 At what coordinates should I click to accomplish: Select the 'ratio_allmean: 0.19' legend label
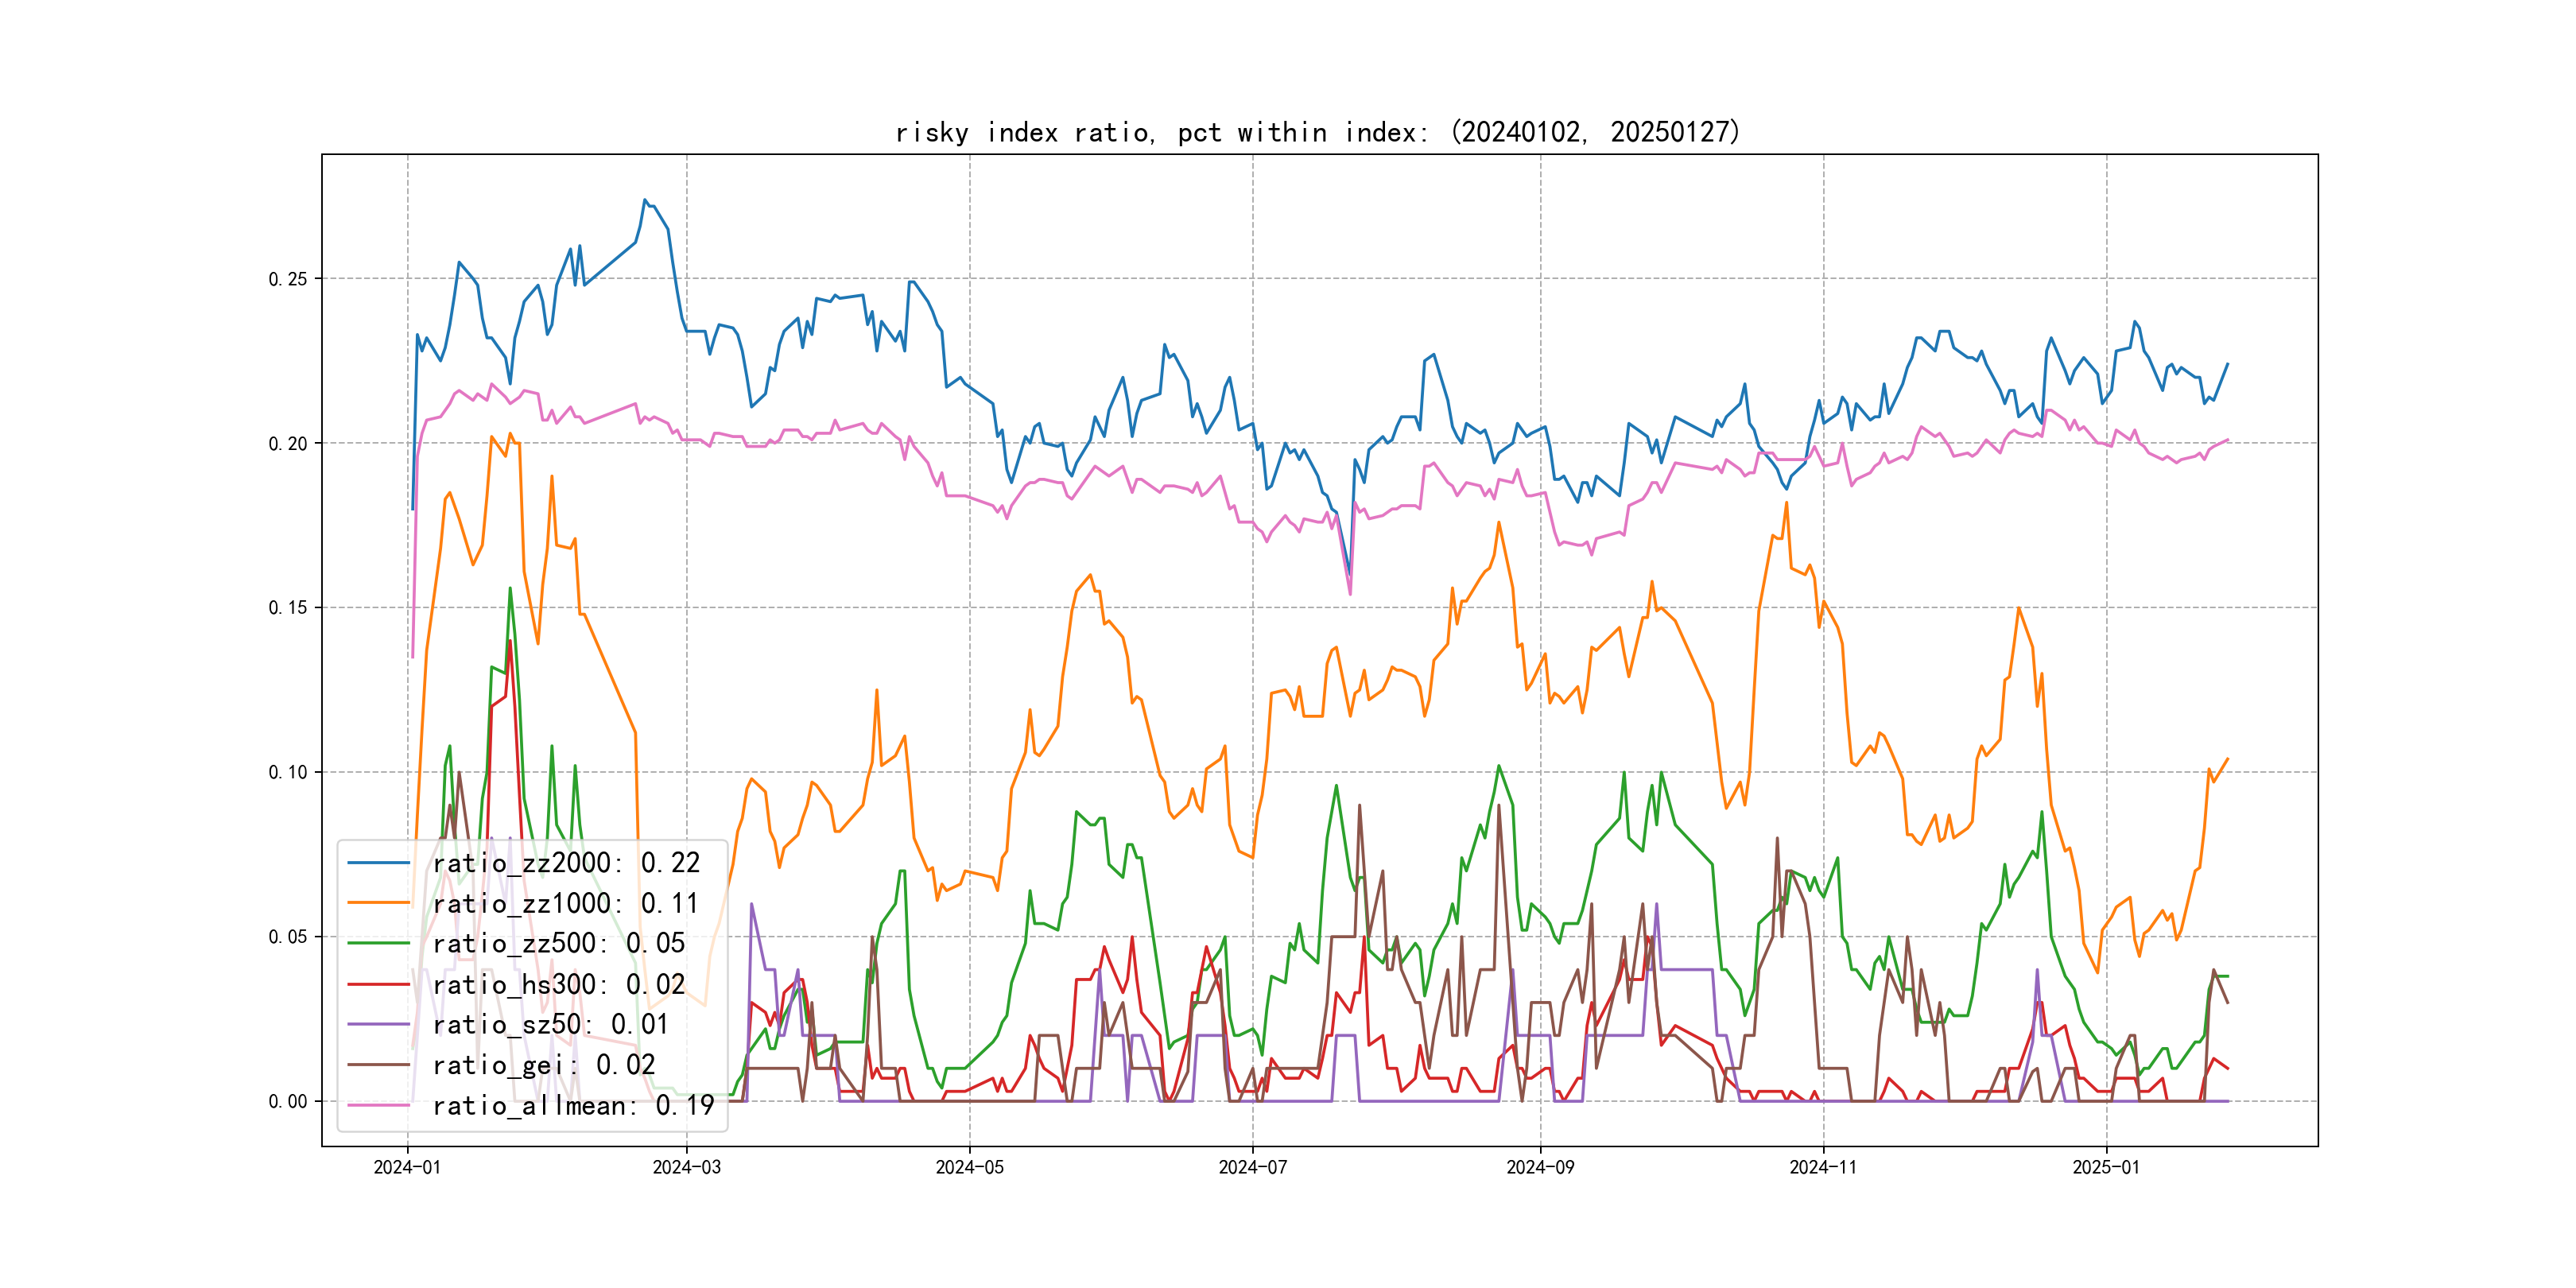pyautogui.click(x=573, y=1105)
